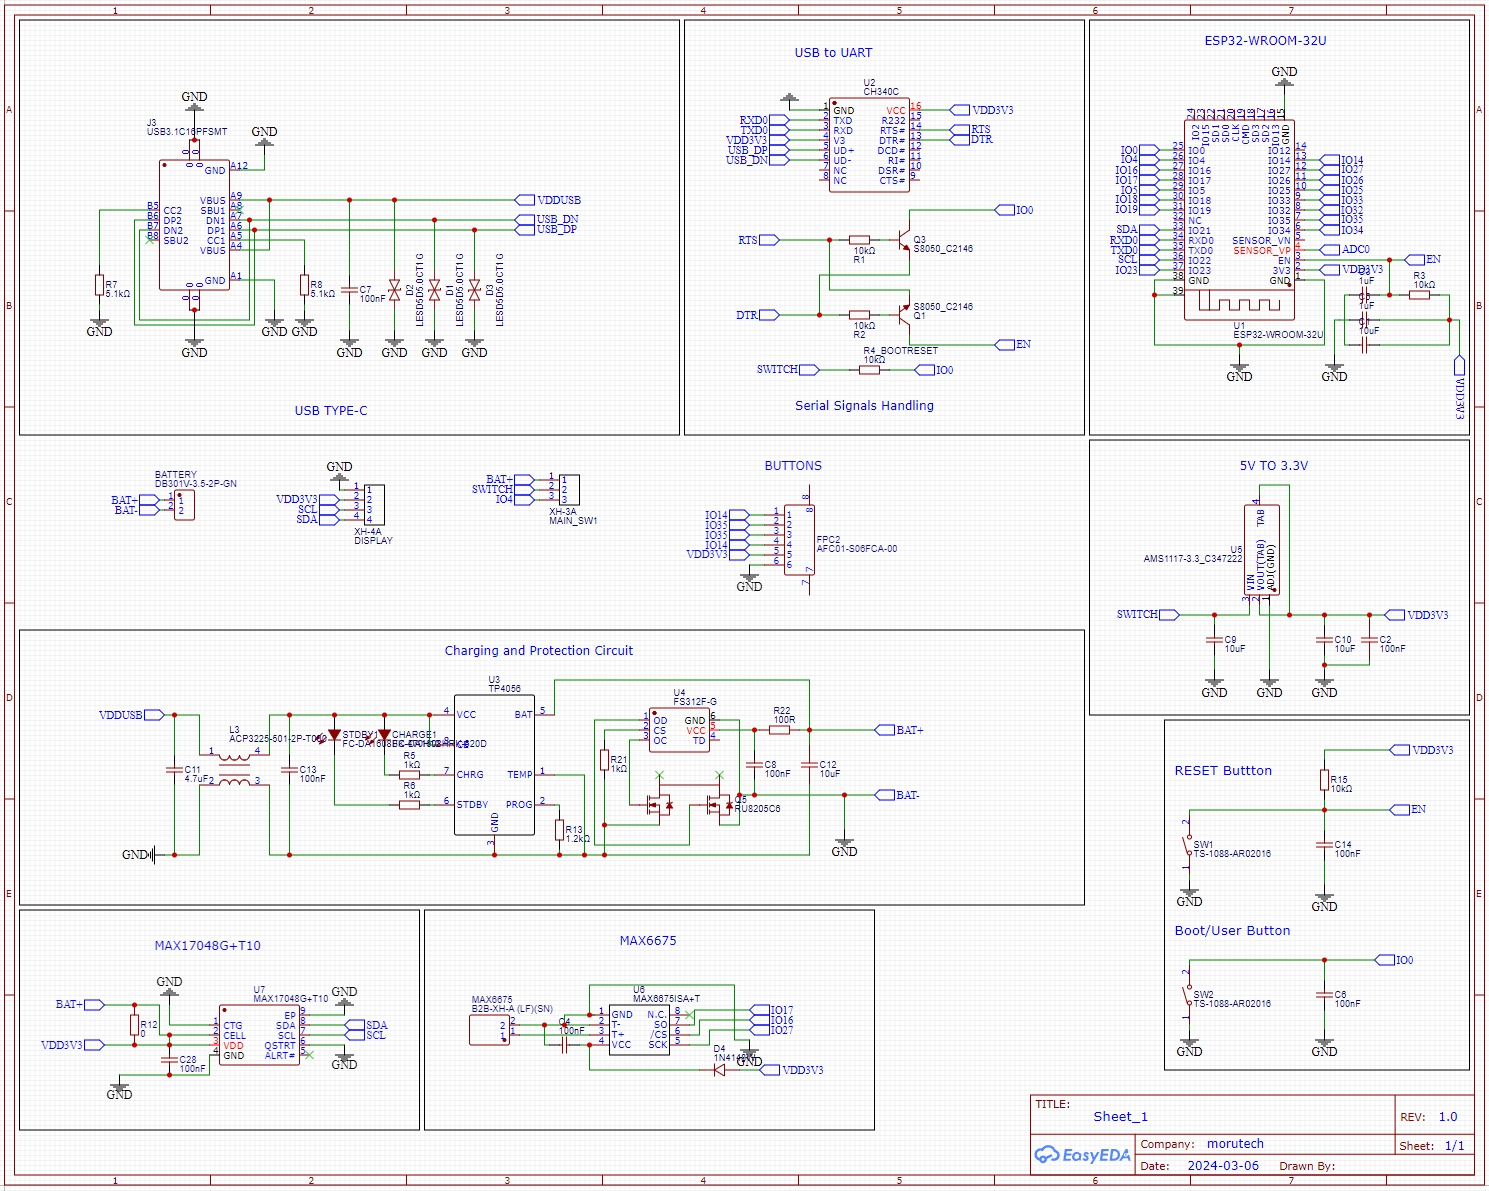The width and height of the screenshot is (1489, 1191).
Task: Click the C9 10uF capacitor symbol
Action: (x=1214, y=640)
